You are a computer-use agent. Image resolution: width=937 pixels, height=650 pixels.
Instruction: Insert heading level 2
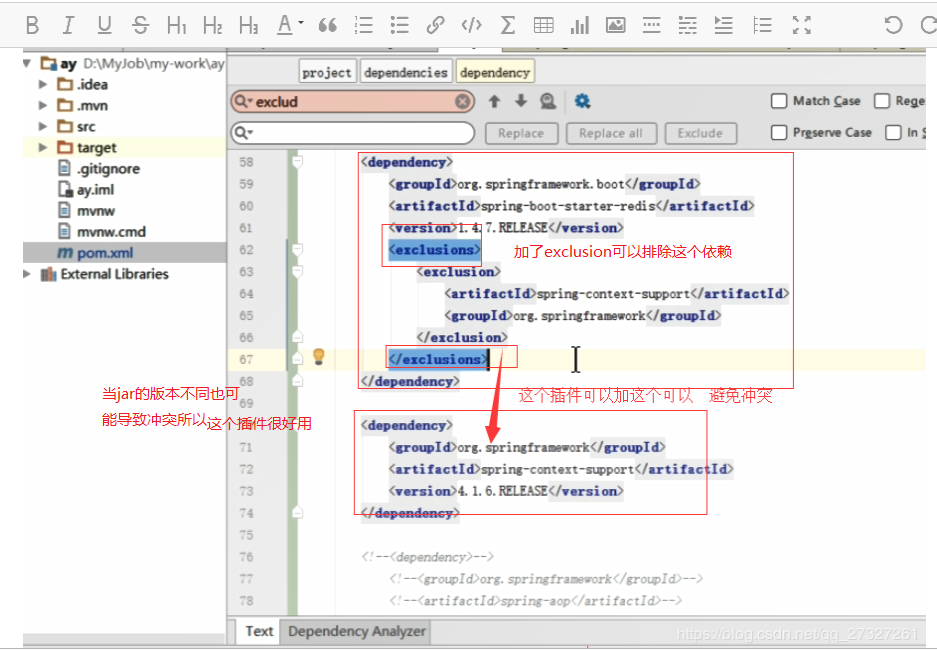213,25
